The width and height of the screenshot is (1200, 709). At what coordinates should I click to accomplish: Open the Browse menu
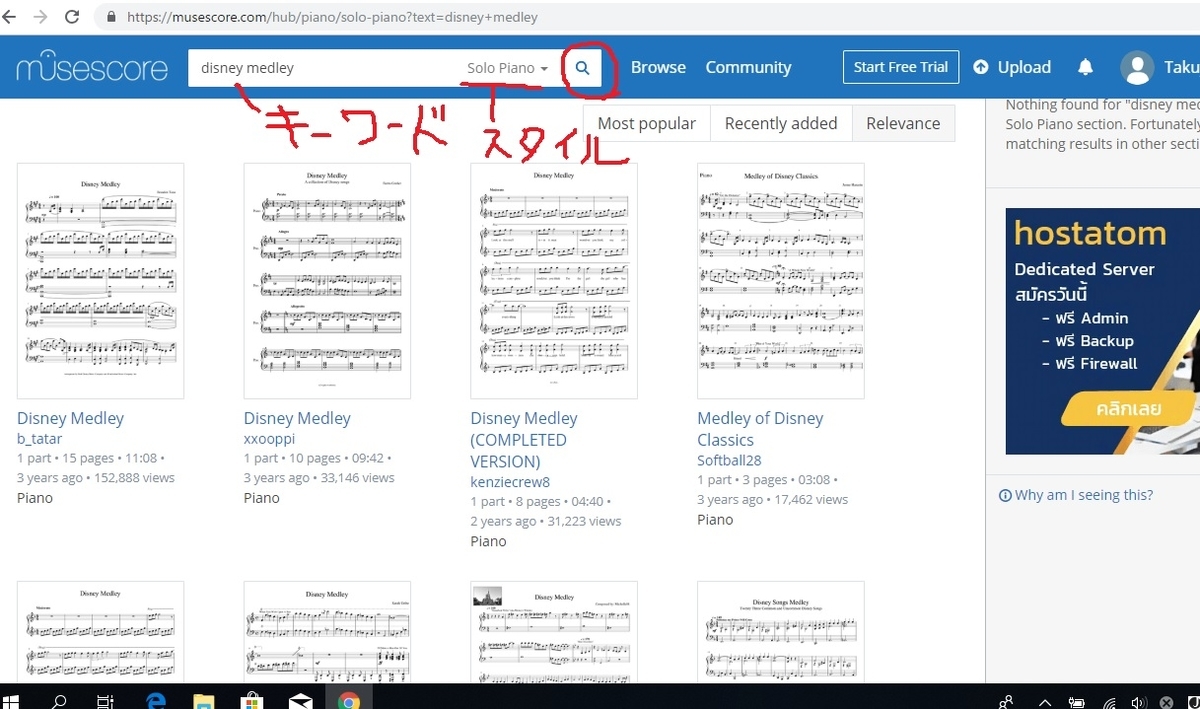tap(658, 67)
